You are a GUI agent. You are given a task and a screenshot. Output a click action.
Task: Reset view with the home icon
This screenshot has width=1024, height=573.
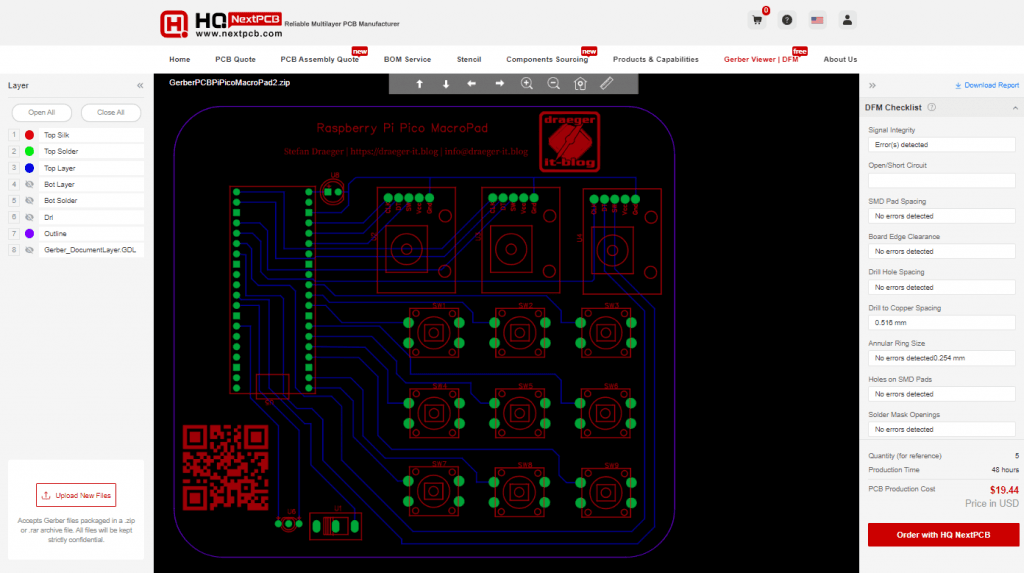click(x=580, y=84)
